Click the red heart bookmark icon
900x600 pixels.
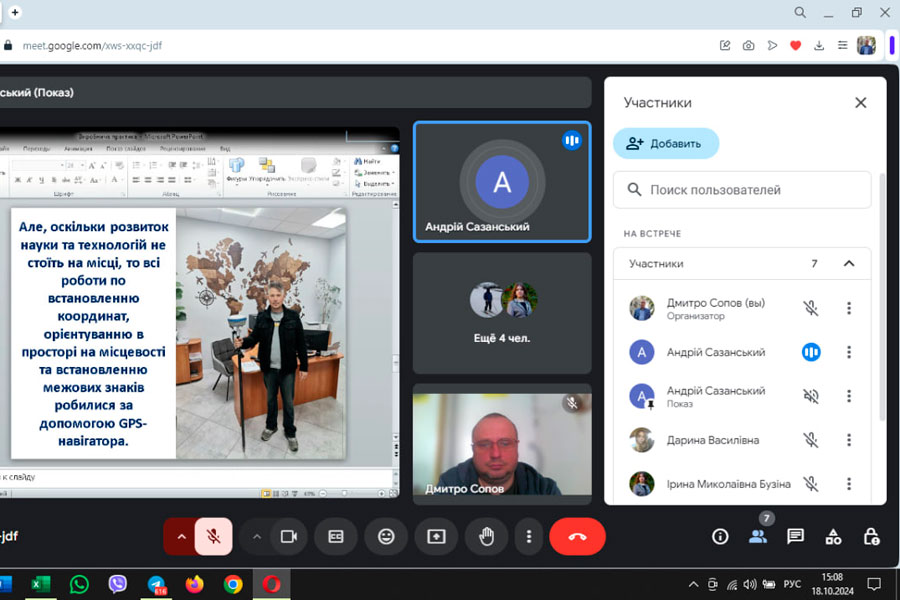pos(796,45)
